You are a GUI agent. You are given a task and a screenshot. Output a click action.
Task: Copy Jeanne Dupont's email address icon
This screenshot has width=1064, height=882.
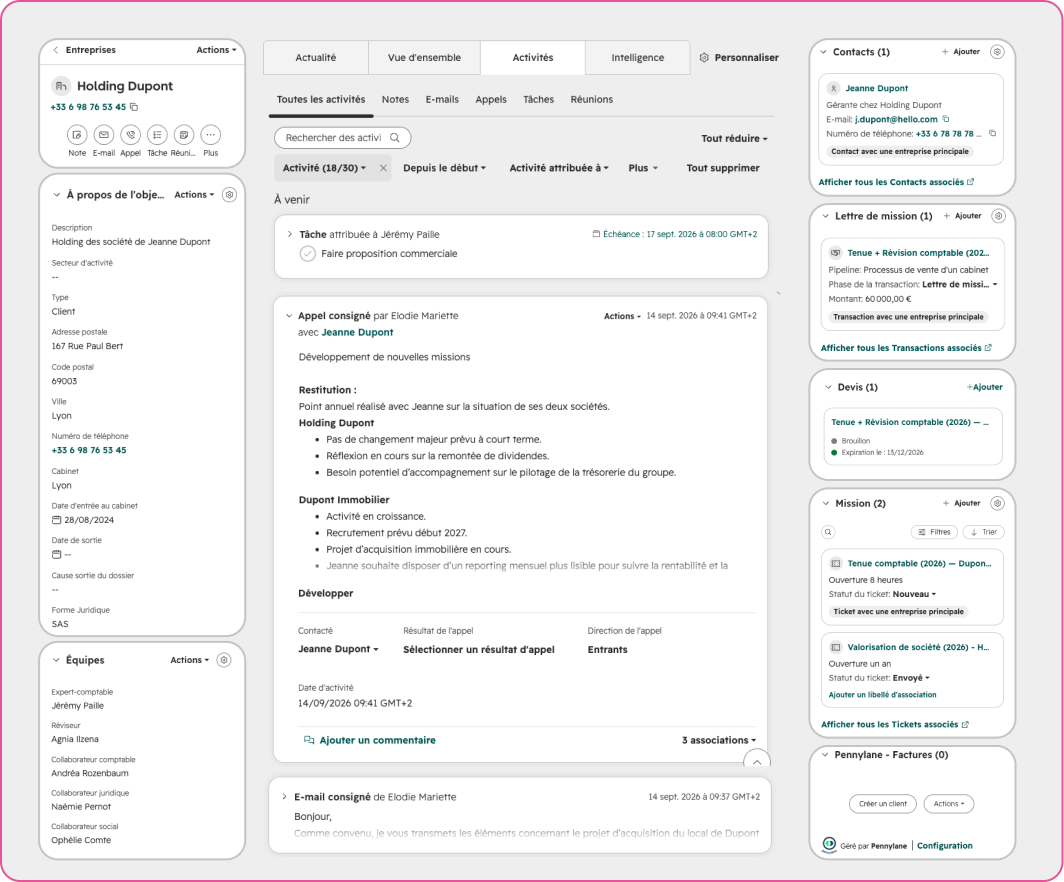[x=946, y=119]
